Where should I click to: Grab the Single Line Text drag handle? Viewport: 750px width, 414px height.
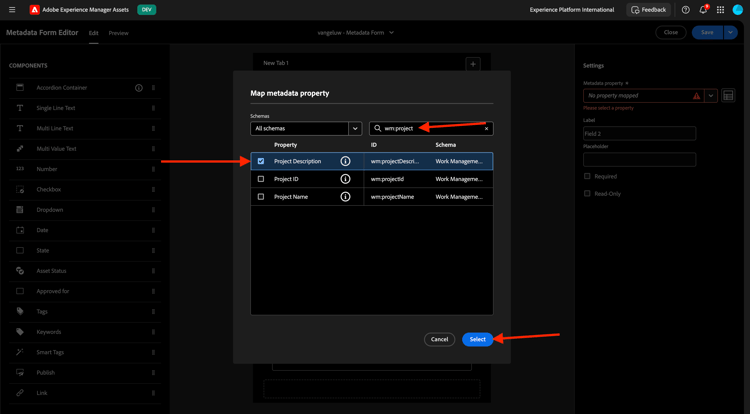point(153,108)
